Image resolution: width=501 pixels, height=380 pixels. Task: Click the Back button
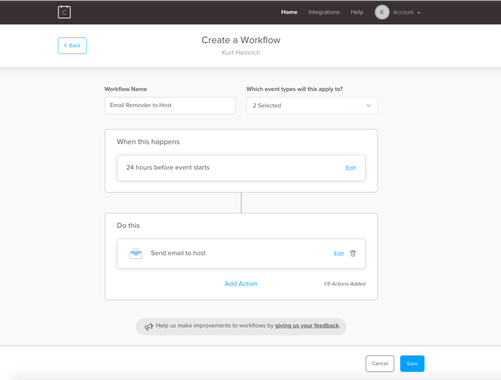(72, 46)
